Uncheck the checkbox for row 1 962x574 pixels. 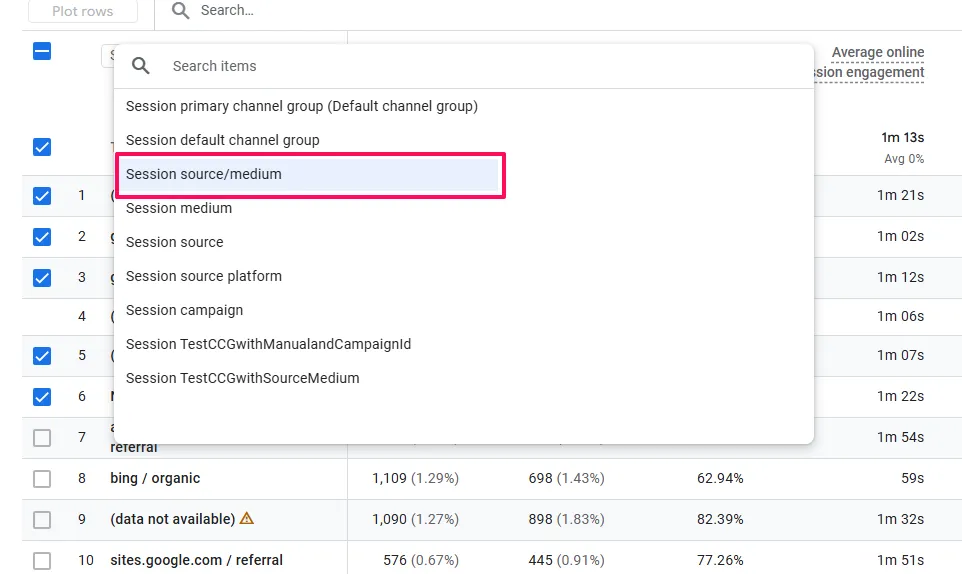click(42, 196)
